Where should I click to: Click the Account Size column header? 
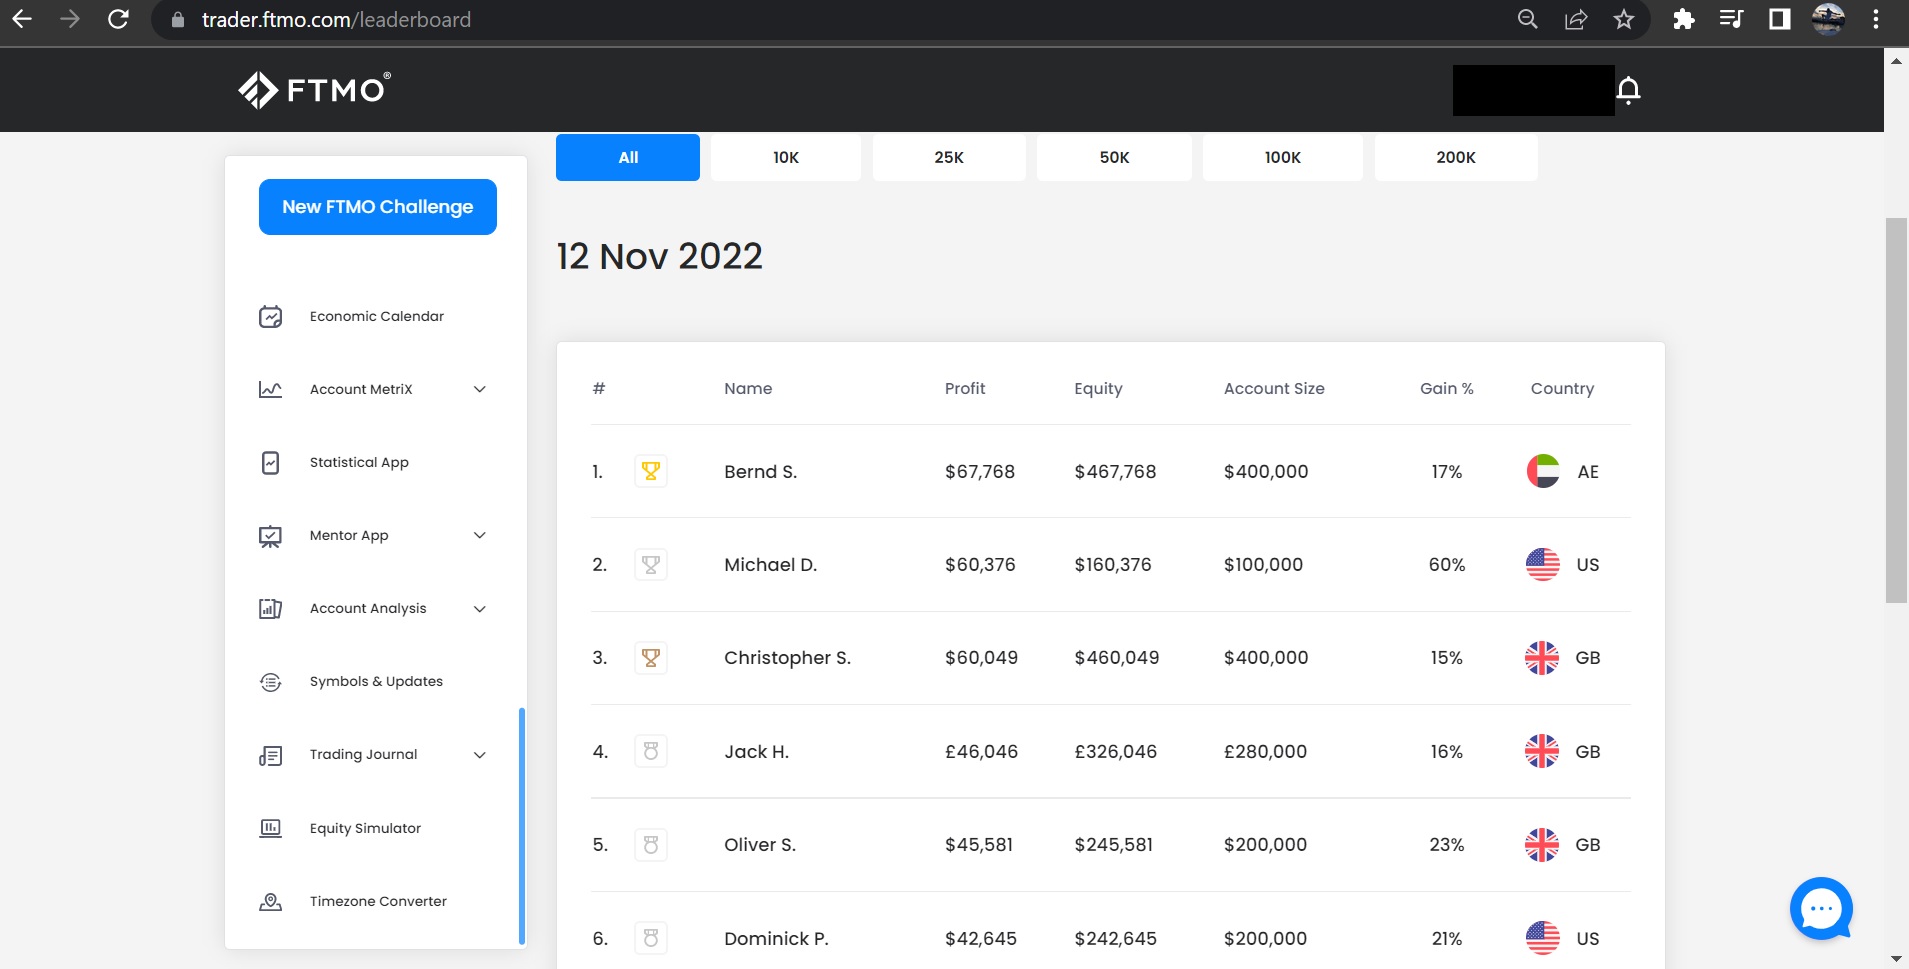[x=1274, y=389]
